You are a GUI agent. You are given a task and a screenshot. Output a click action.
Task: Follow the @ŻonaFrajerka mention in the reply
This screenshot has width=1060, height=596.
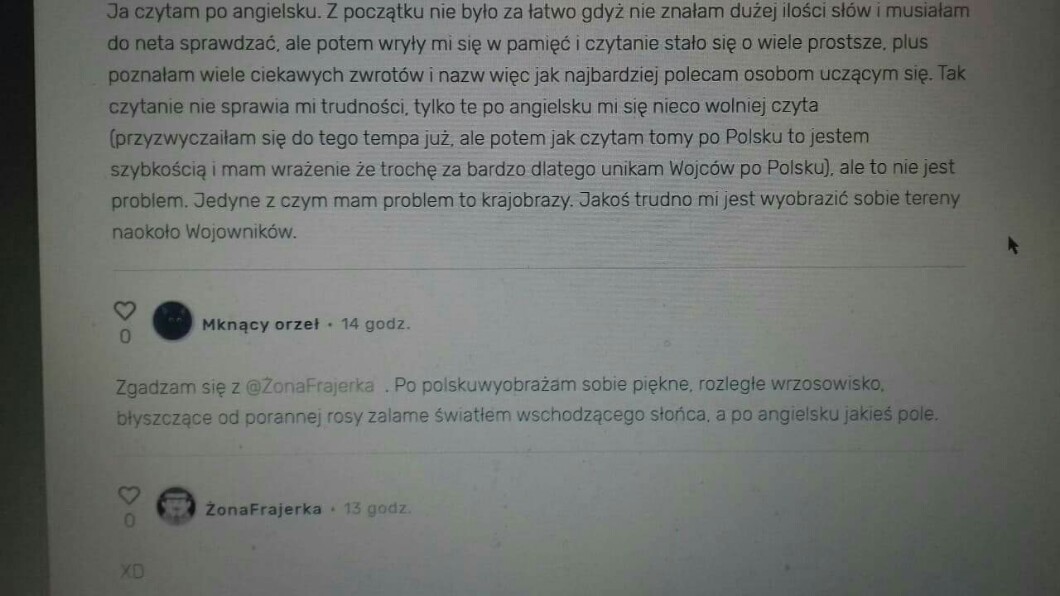click(x=310, y=386)
